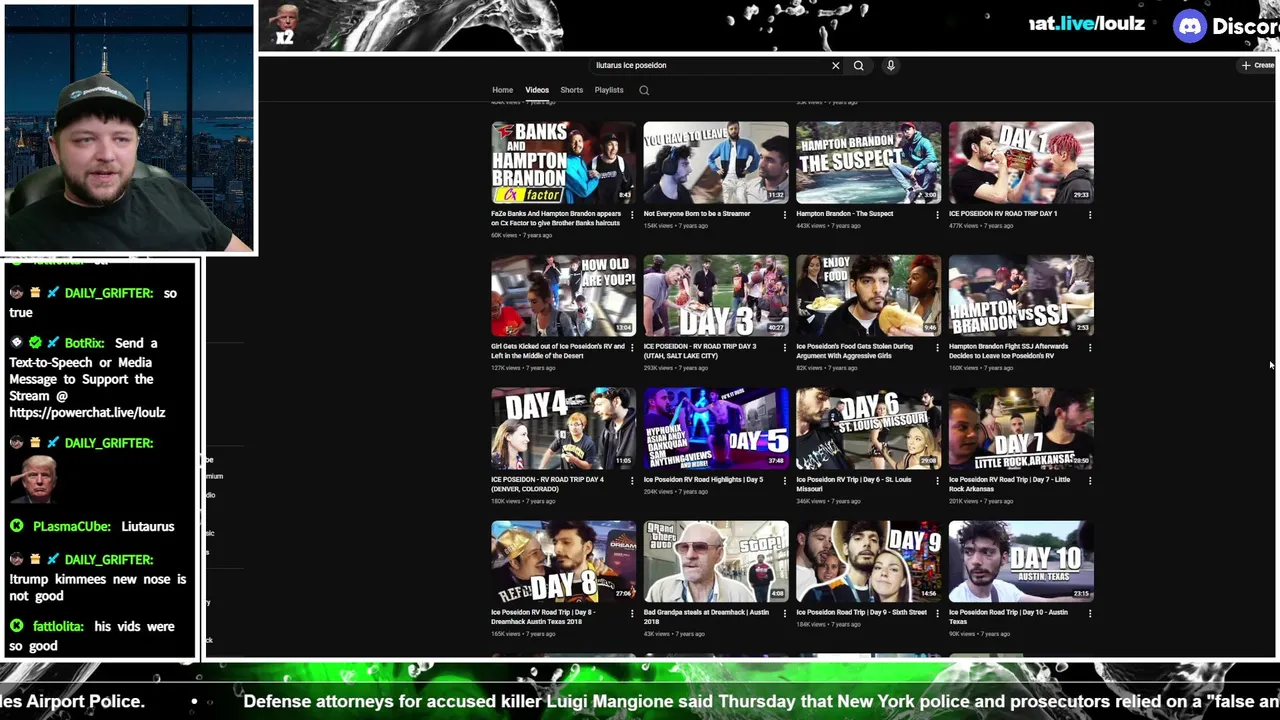Open title 'Girl Gets Kicked out of Ice Poseidon's RV'
Image resolution: width=1280 pixels, height=720 pixels.
558,351
